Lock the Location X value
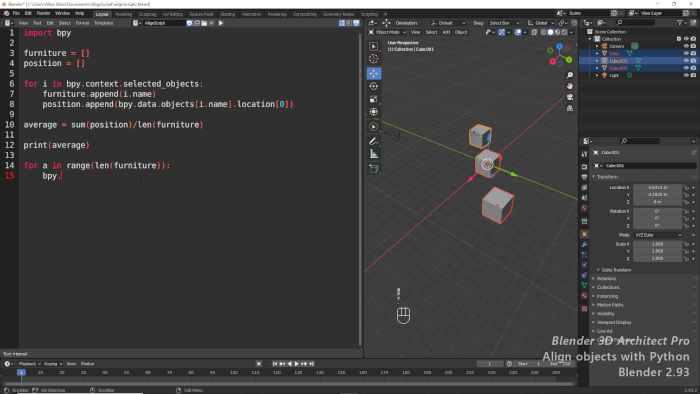Image resolution: width=700 pixels, height=394 pixels. (686, 187)
